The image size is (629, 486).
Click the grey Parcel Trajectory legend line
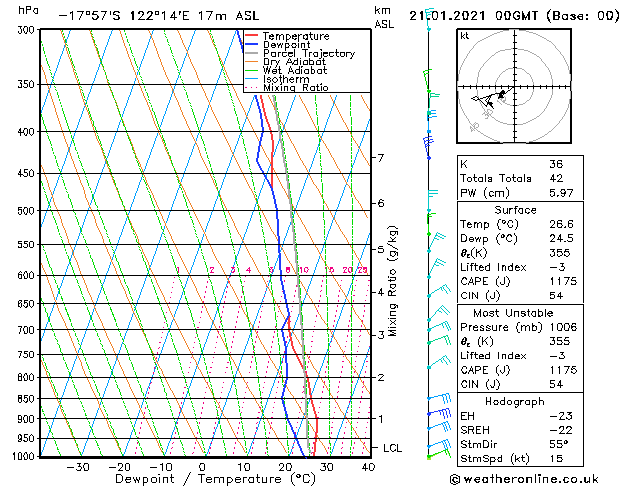point(251,53)
